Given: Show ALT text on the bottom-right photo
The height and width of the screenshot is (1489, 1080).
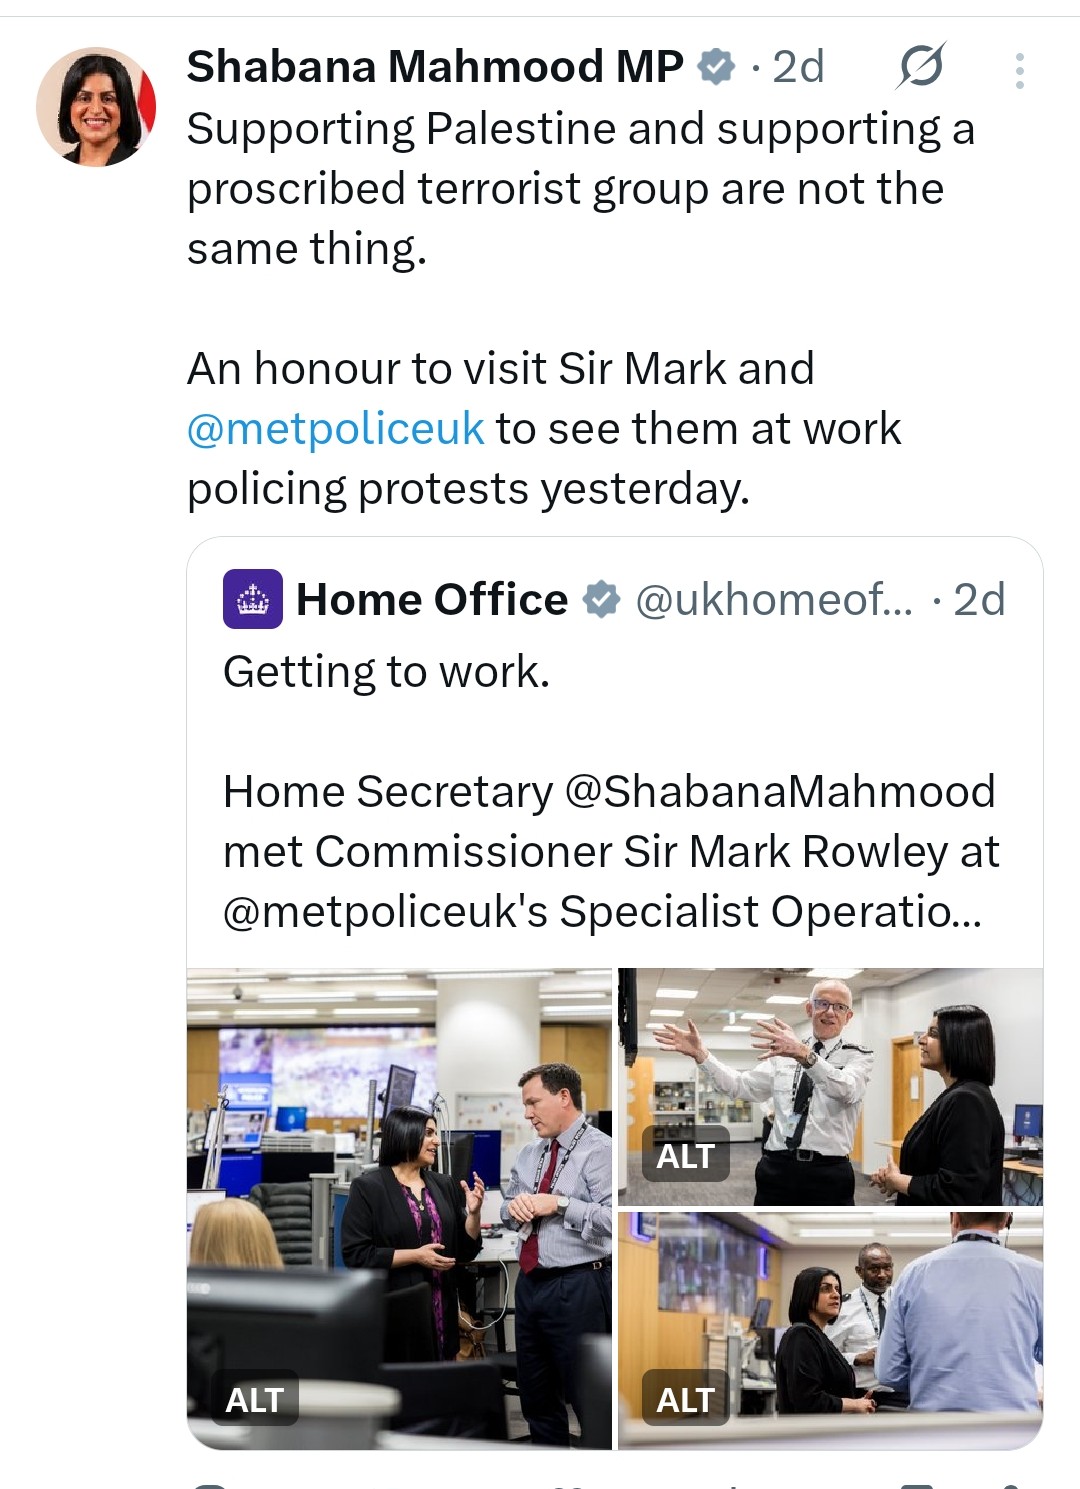Looking at the screenshot, I should click(x=685, y=1399).
